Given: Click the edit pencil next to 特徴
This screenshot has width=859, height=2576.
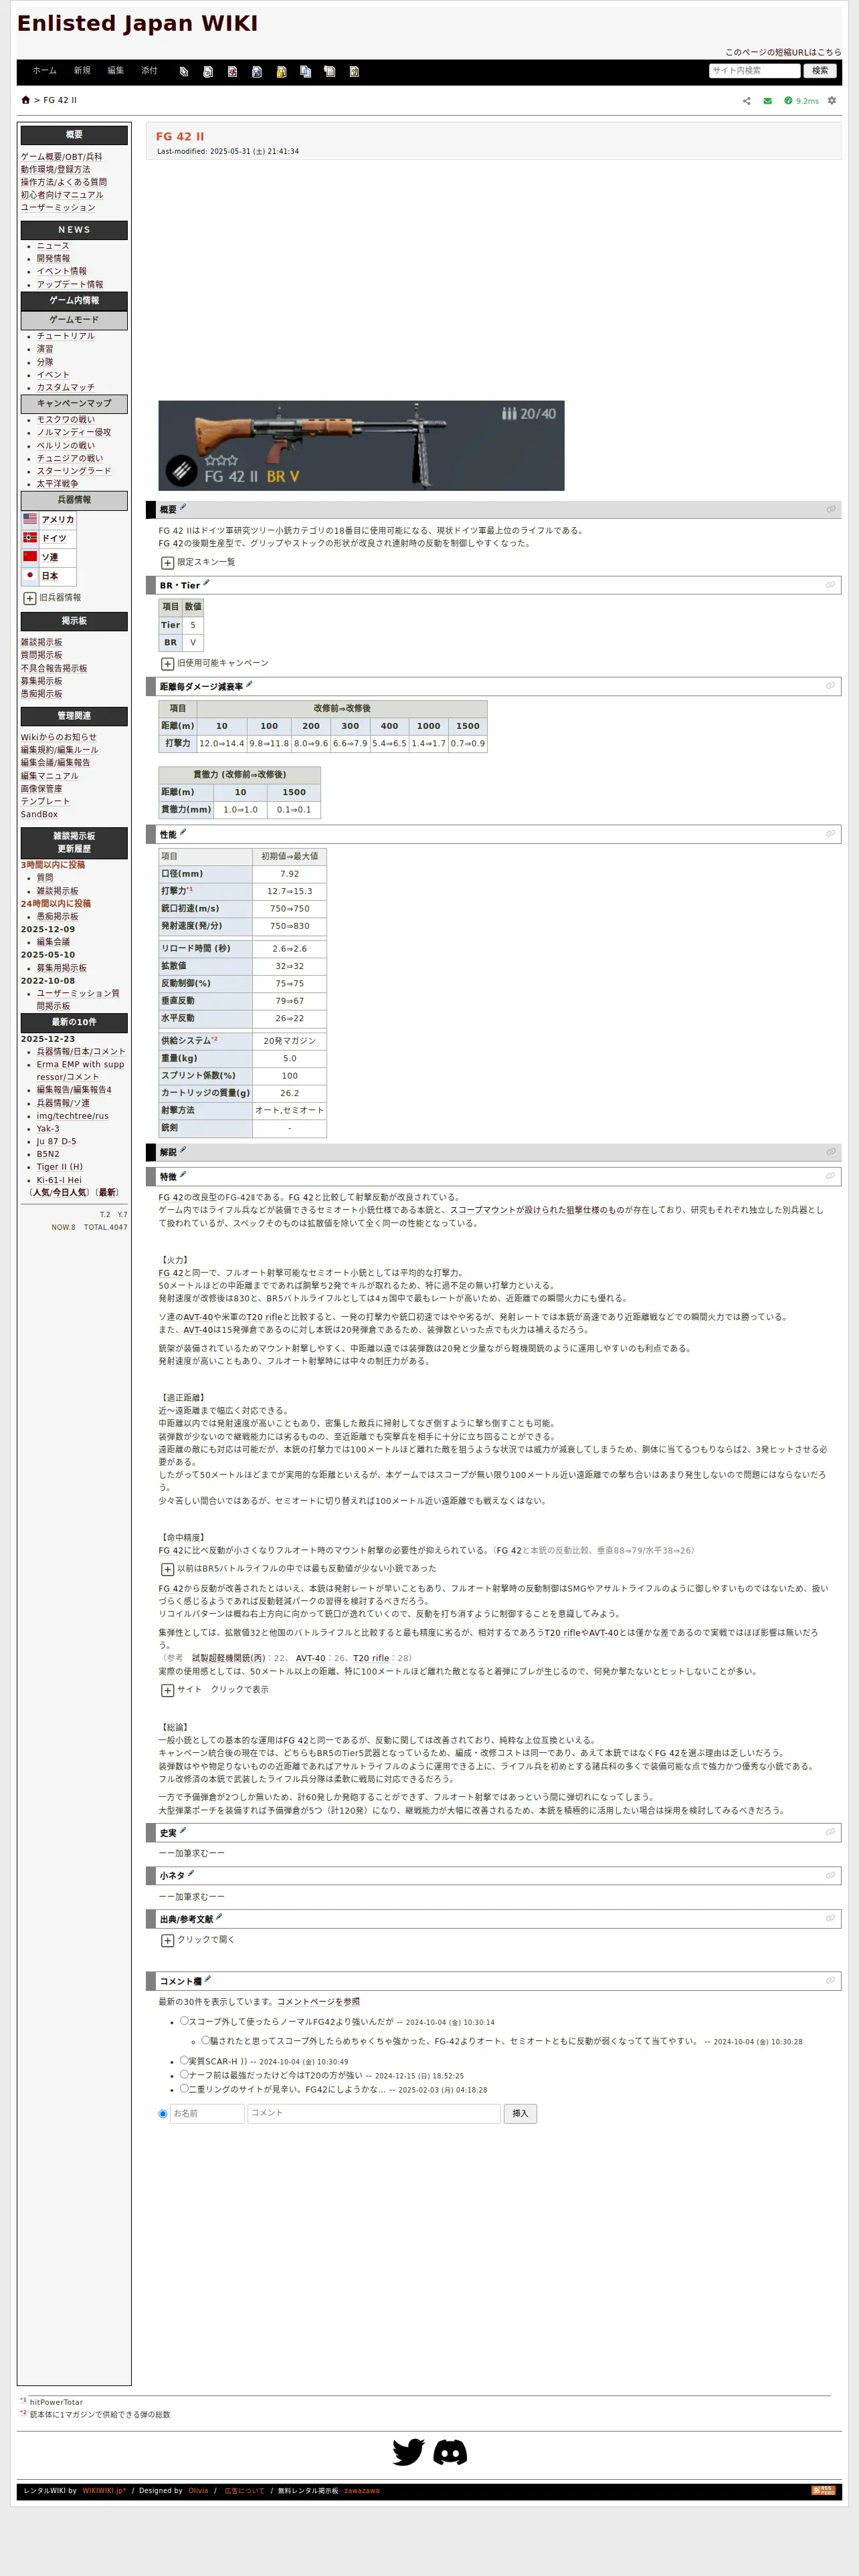Looking at the screenshot, I should pos(183,1175).
